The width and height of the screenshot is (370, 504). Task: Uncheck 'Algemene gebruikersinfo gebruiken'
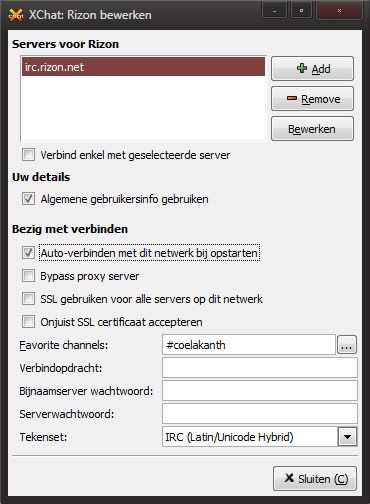[x=28, y=199]
